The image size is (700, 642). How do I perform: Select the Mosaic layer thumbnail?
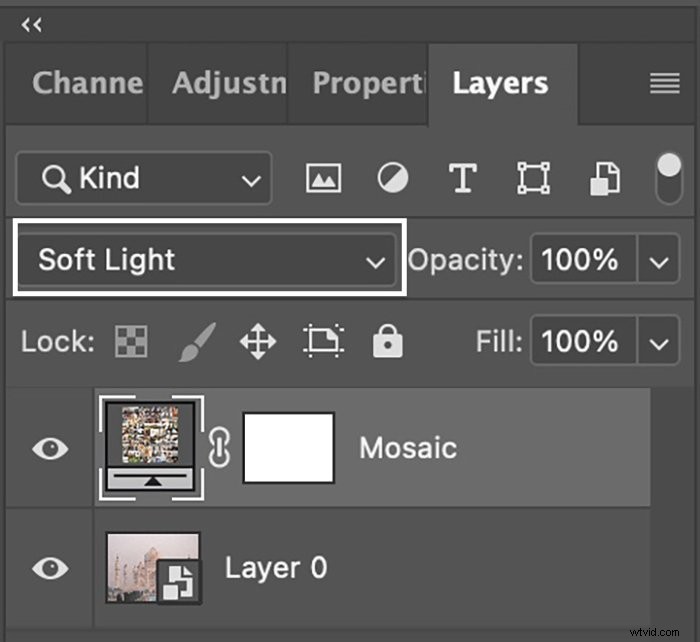(x=151, y=448)
